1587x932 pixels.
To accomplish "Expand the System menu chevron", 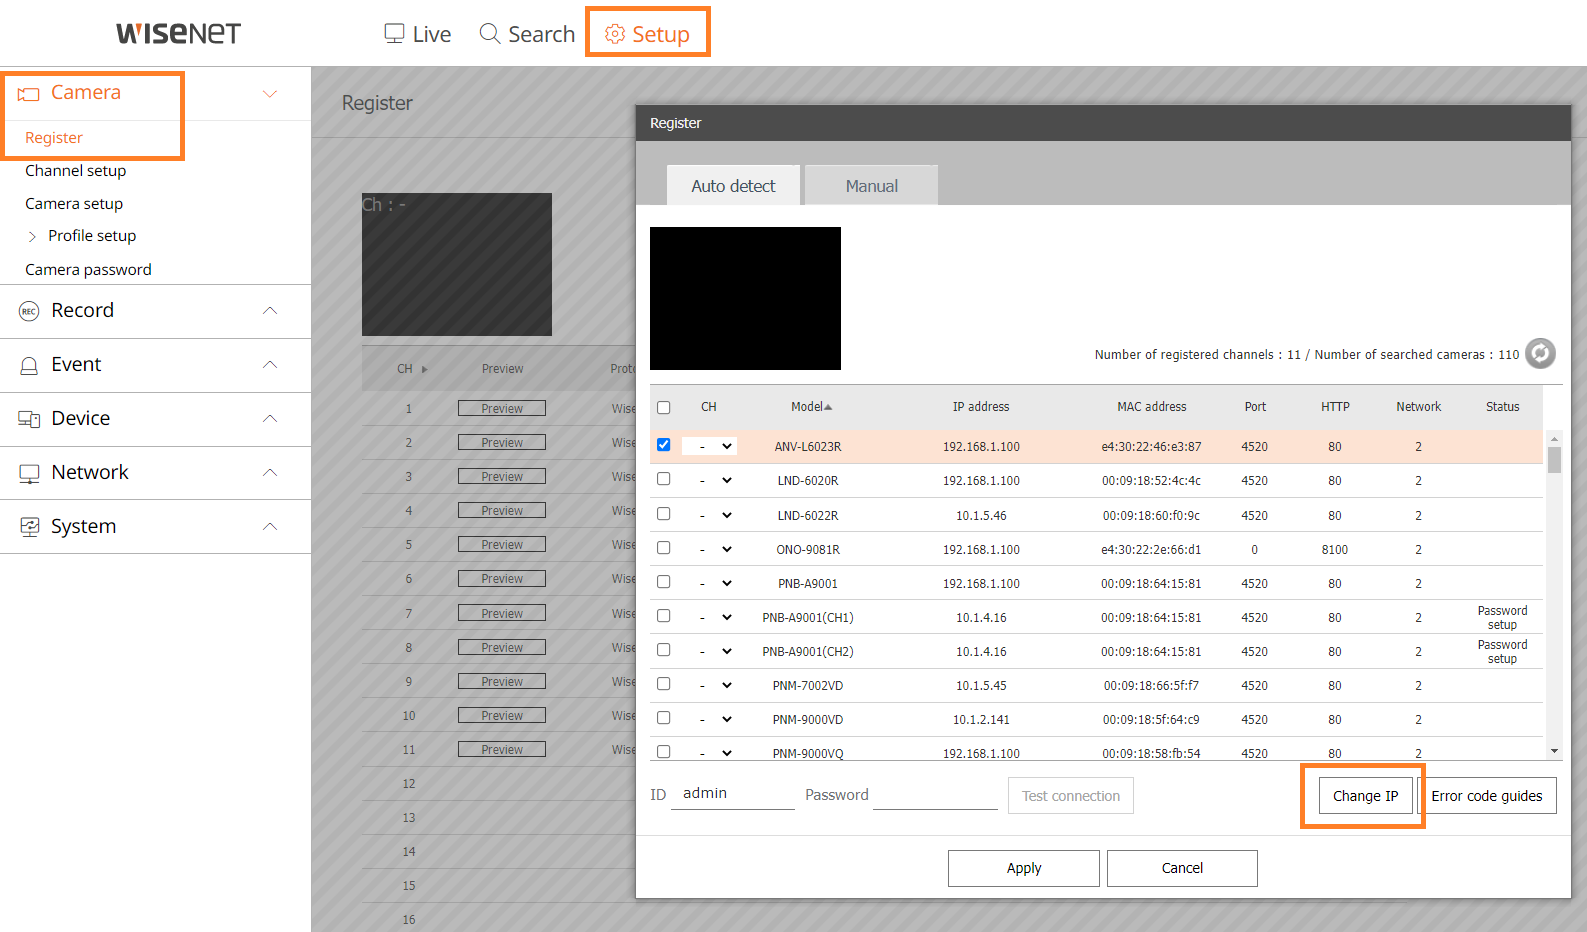I will pos(269,526).
